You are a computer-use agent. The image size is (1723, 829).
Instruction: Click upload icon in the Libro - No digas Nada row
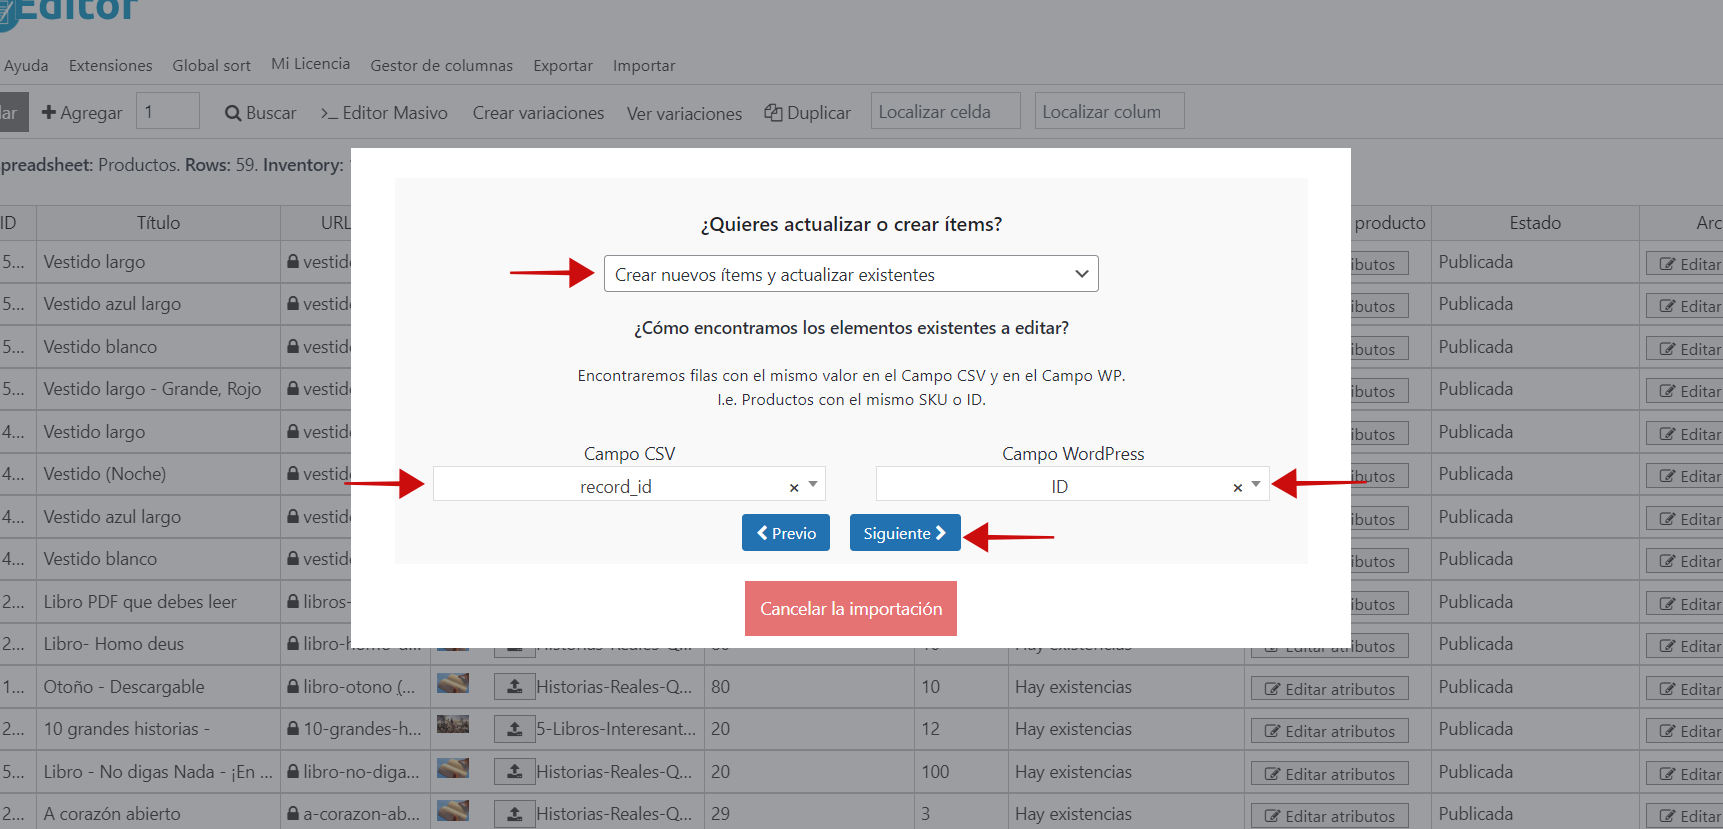(514, 772)
